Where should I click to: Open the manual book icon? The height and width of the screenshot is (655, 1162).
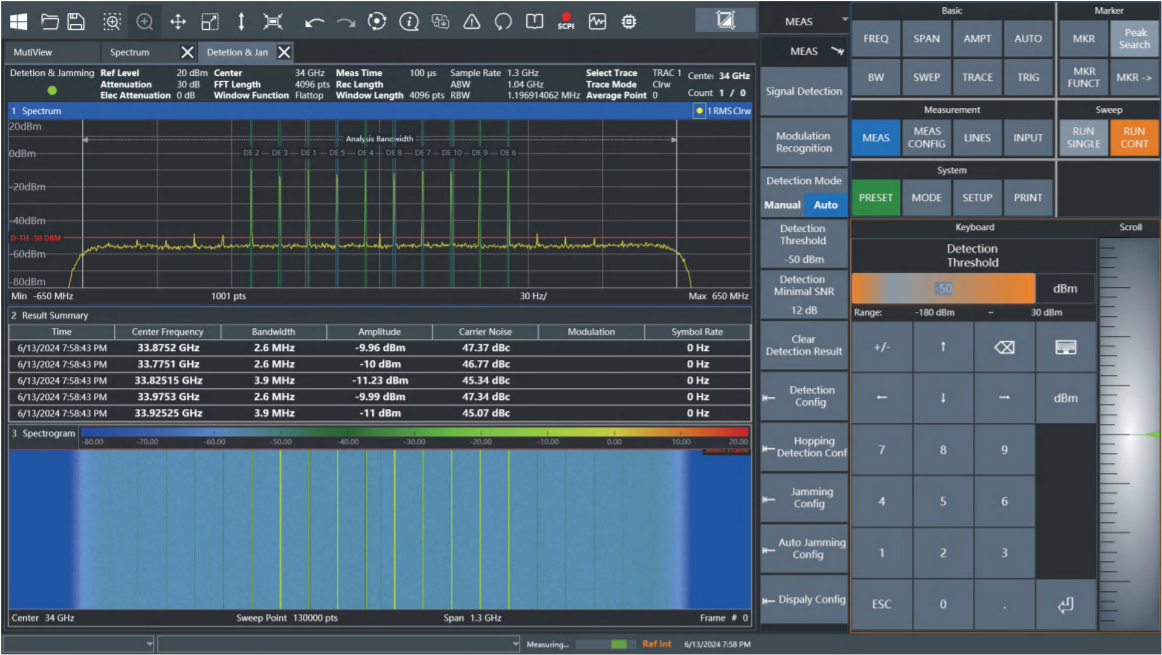click(x=534, y=21)
